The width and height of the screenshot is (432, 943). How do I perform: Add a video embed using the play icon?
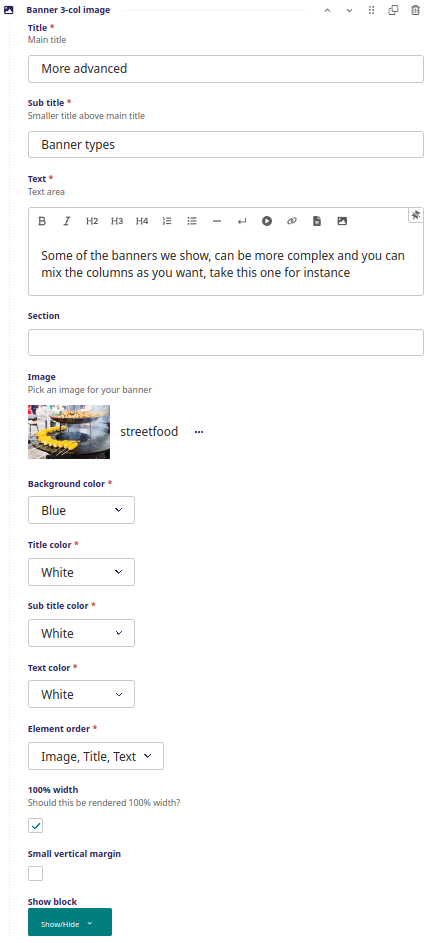(x=267, y=221)
